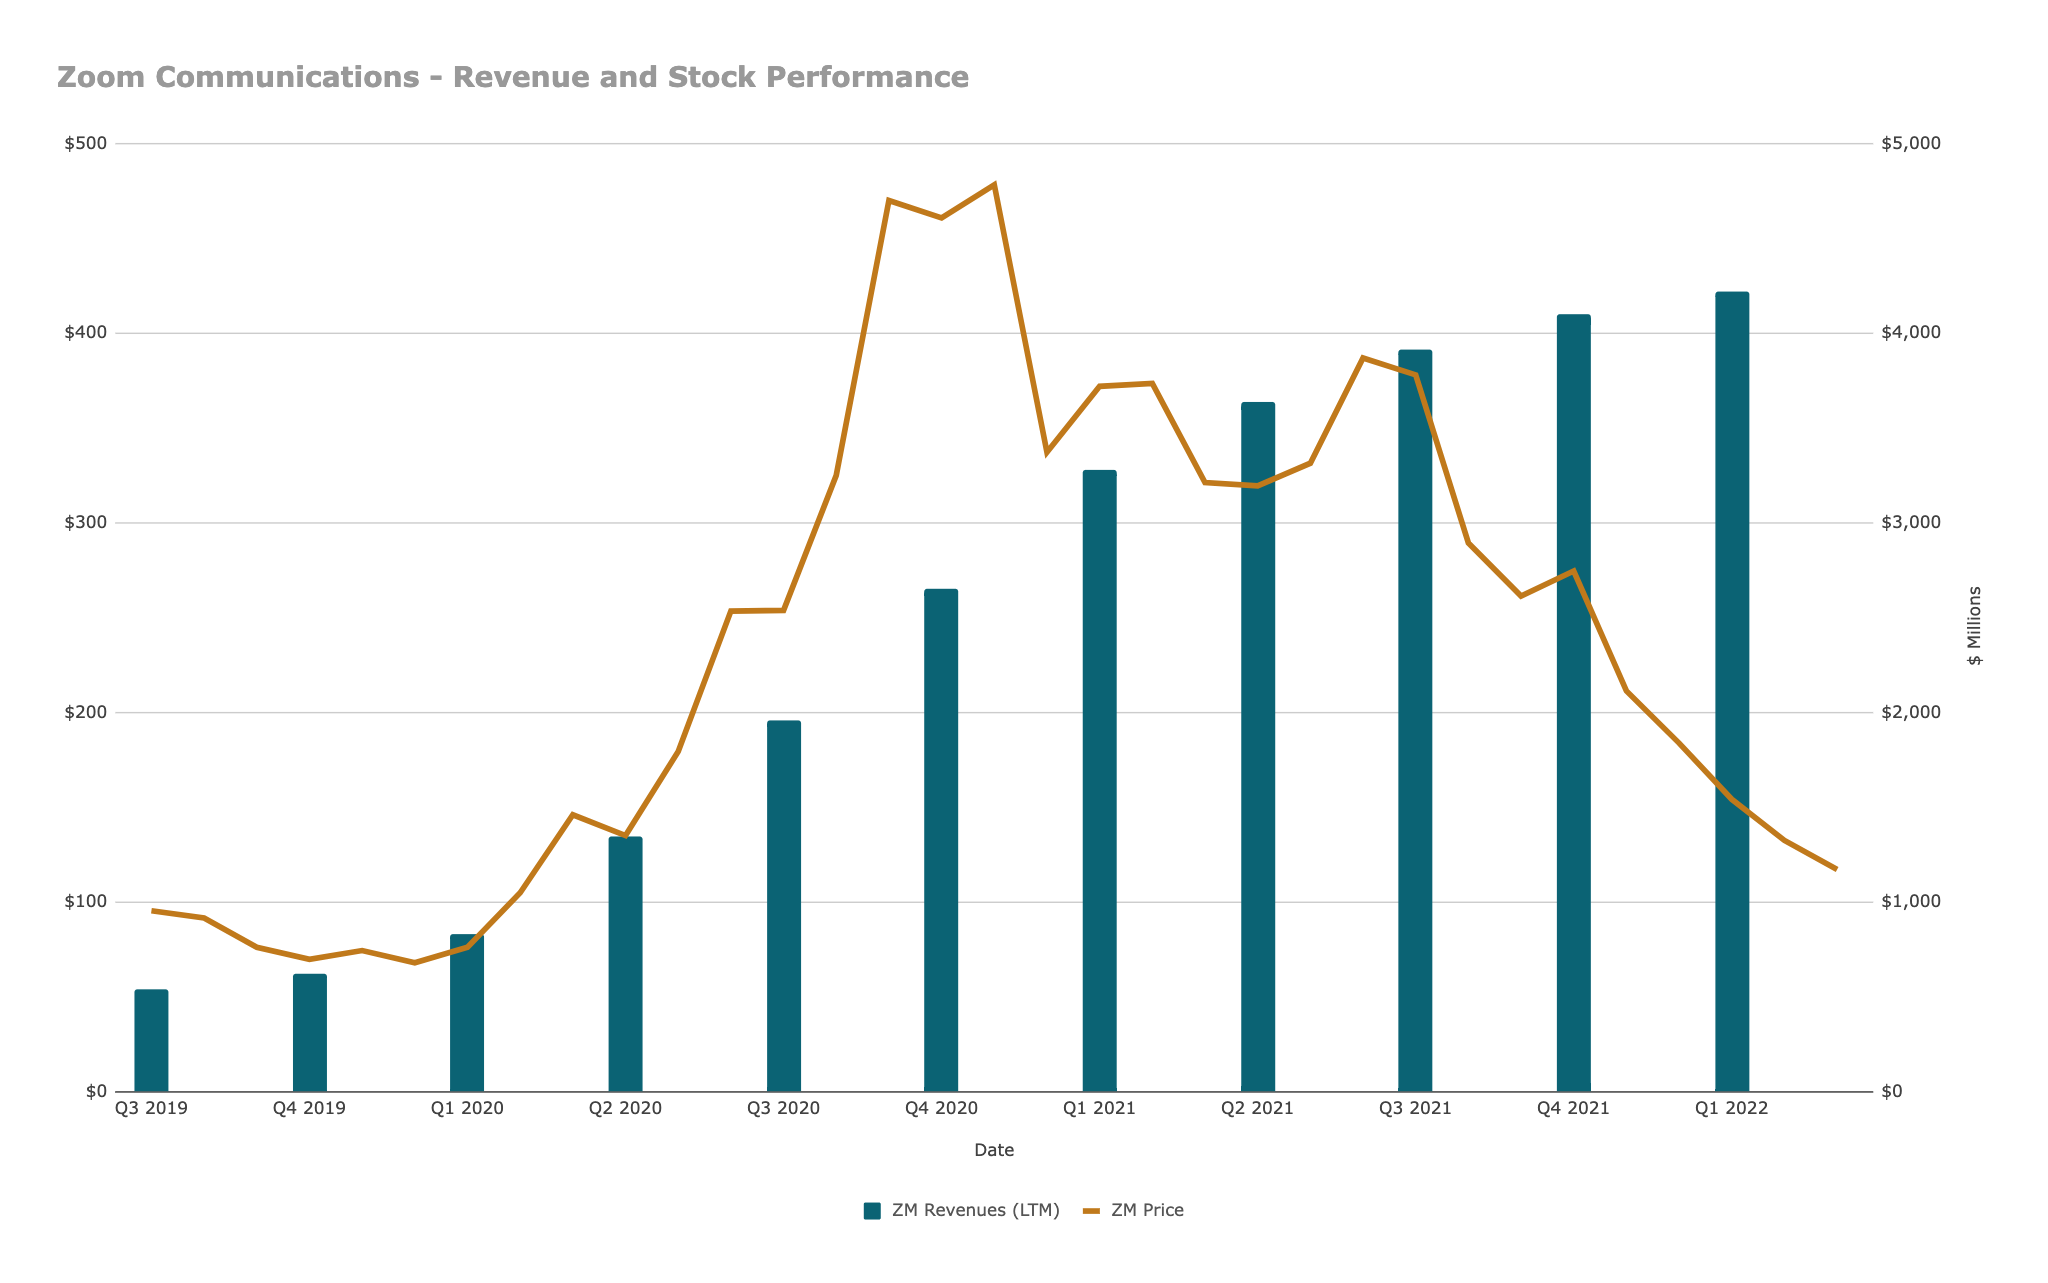Click the Q3 2021 revenue bar
Image resolution: width=2048 pixels, height=1283 pixels.
pyautogui.click(x=1415, y=721)
